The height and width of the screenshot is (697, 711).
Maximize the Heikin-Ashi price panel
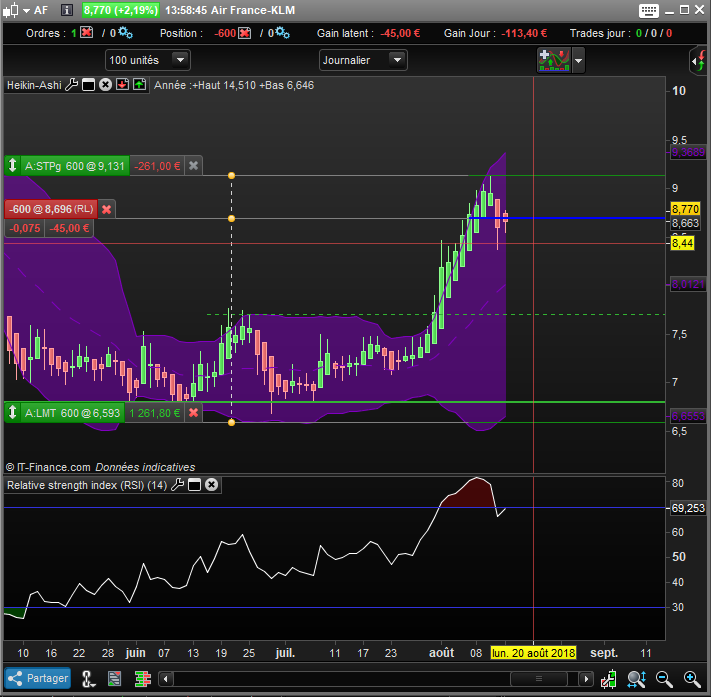88,85
